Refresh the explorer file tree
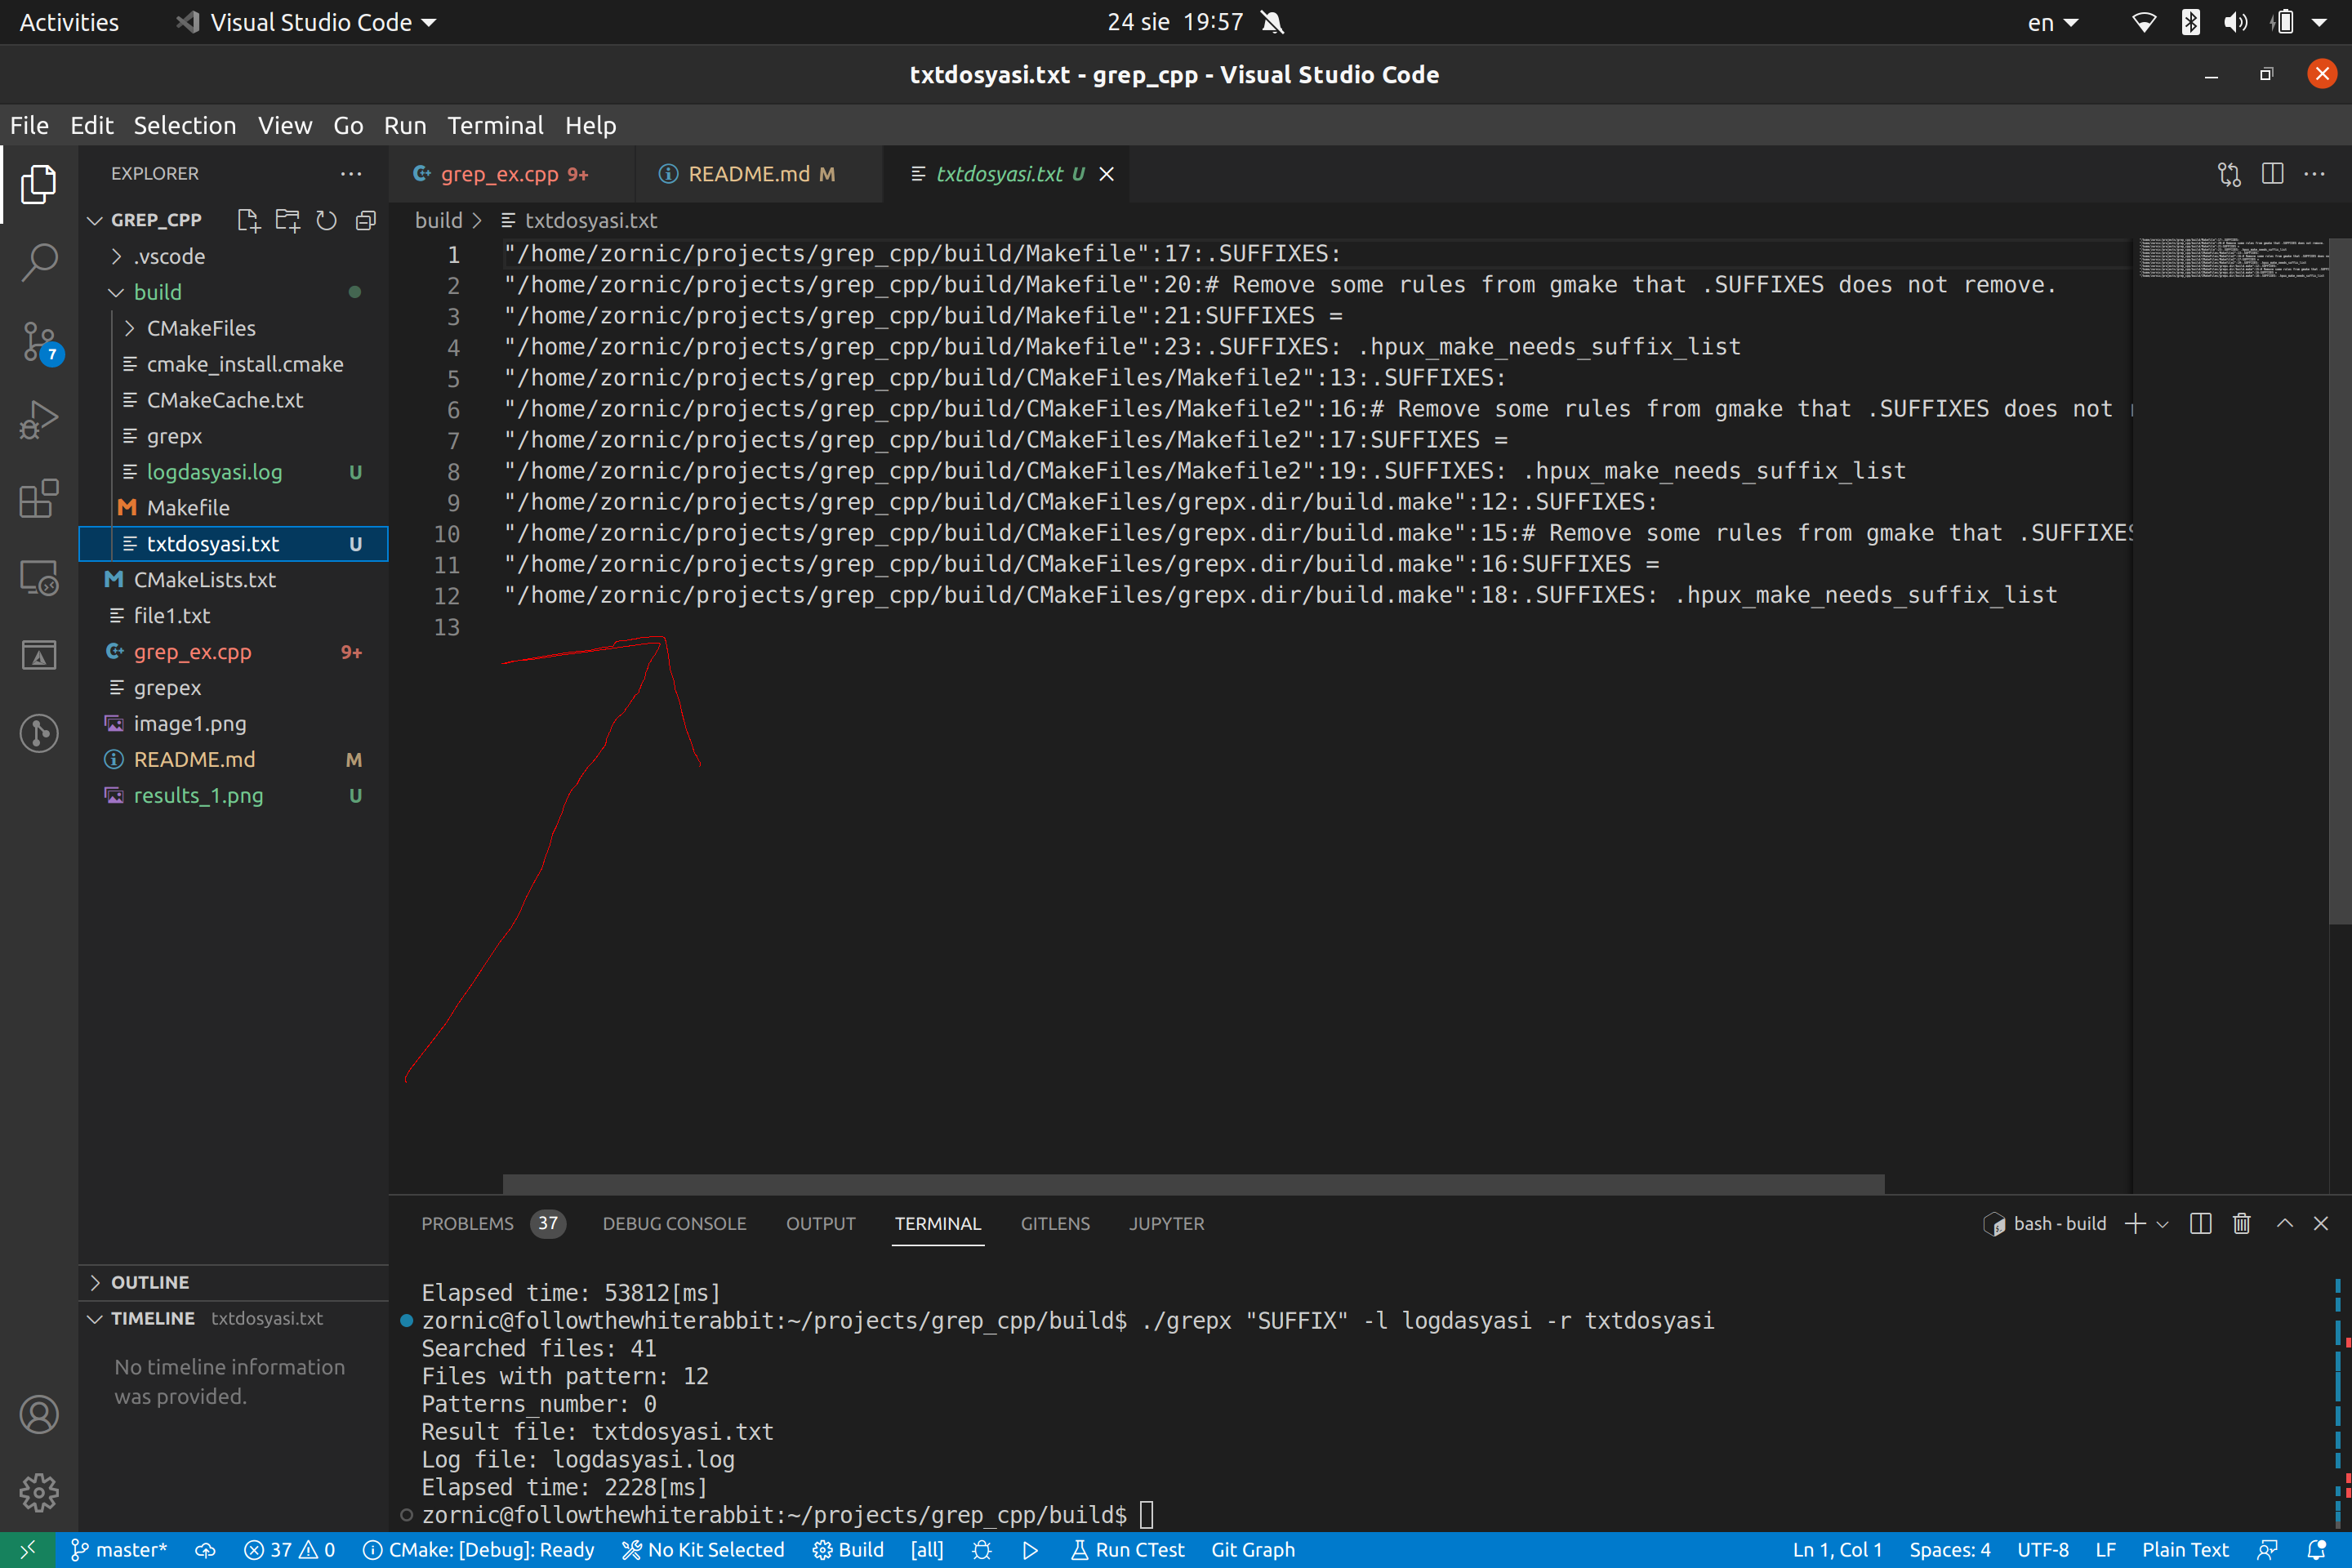Screen dimensions: 2352x1568 [x=326, y=220]
